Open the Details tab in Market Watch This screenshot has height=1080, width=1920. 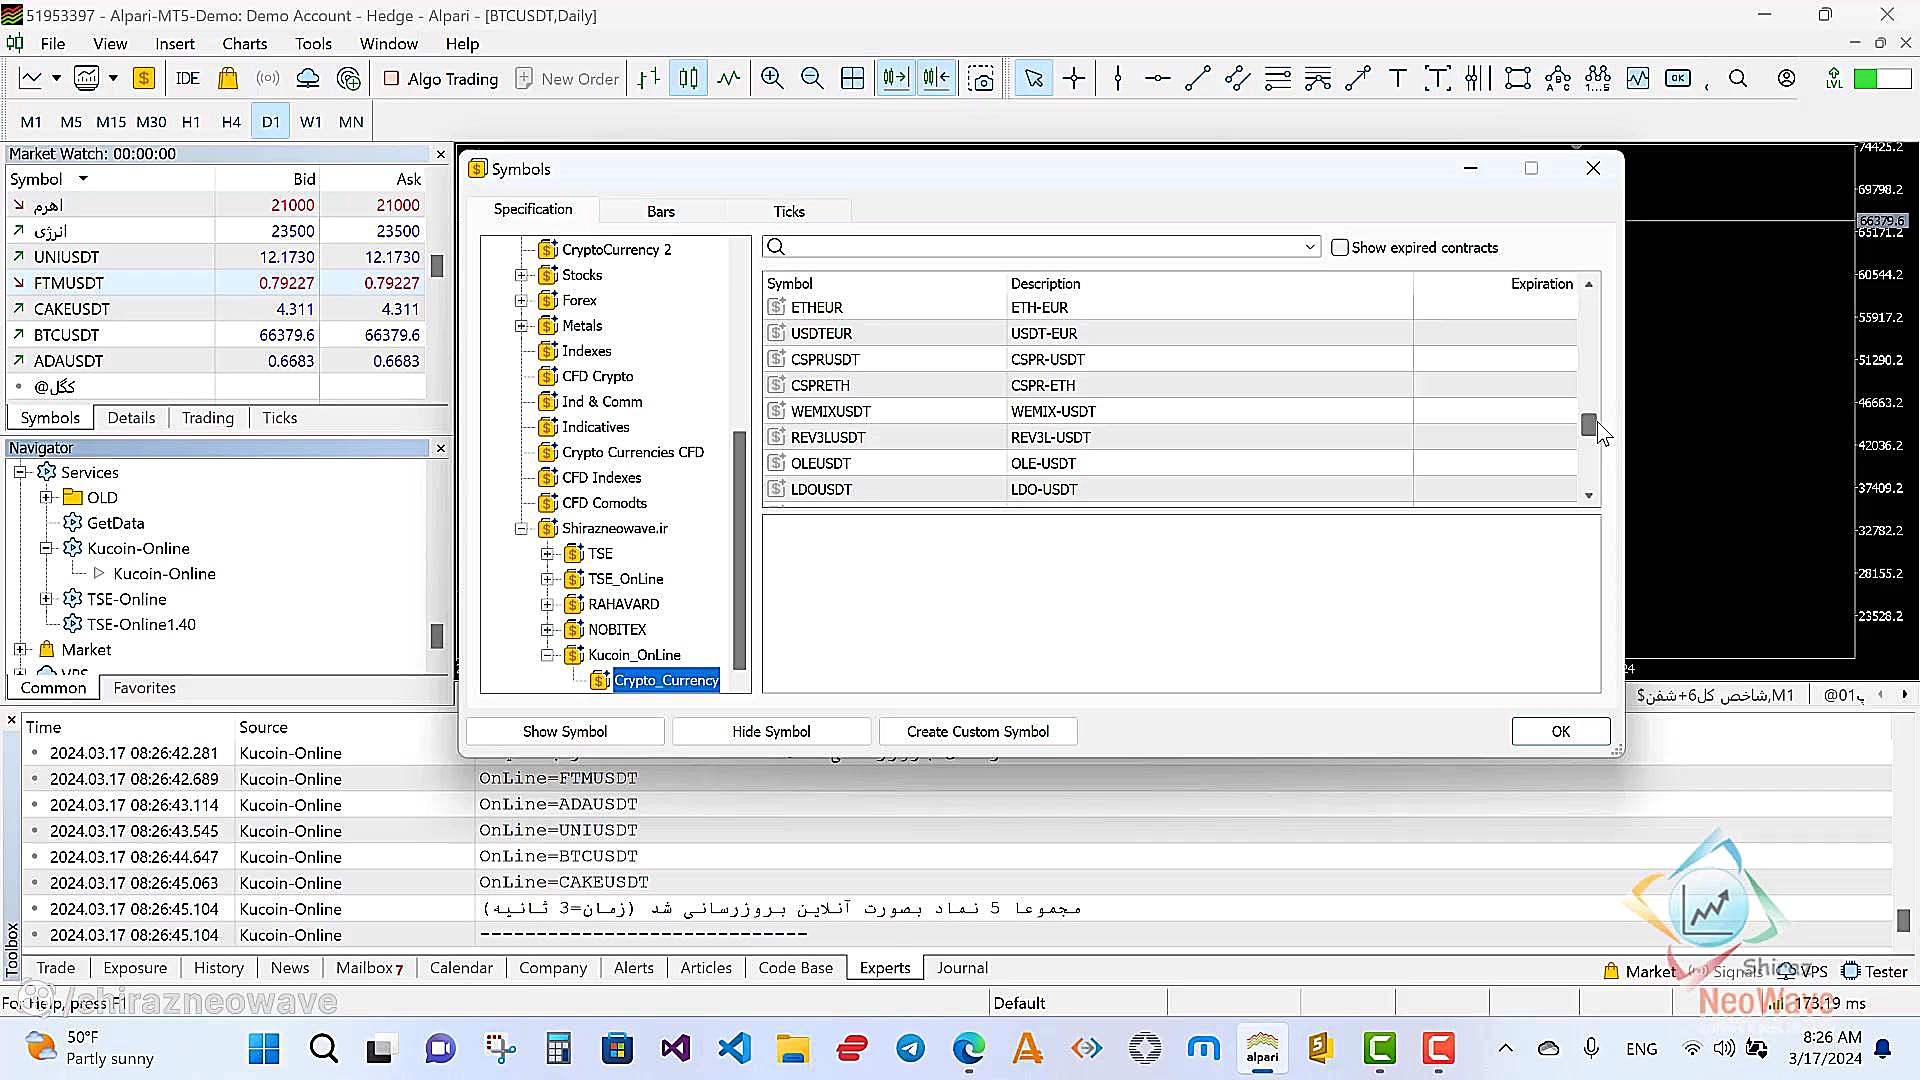pos(131,418)
